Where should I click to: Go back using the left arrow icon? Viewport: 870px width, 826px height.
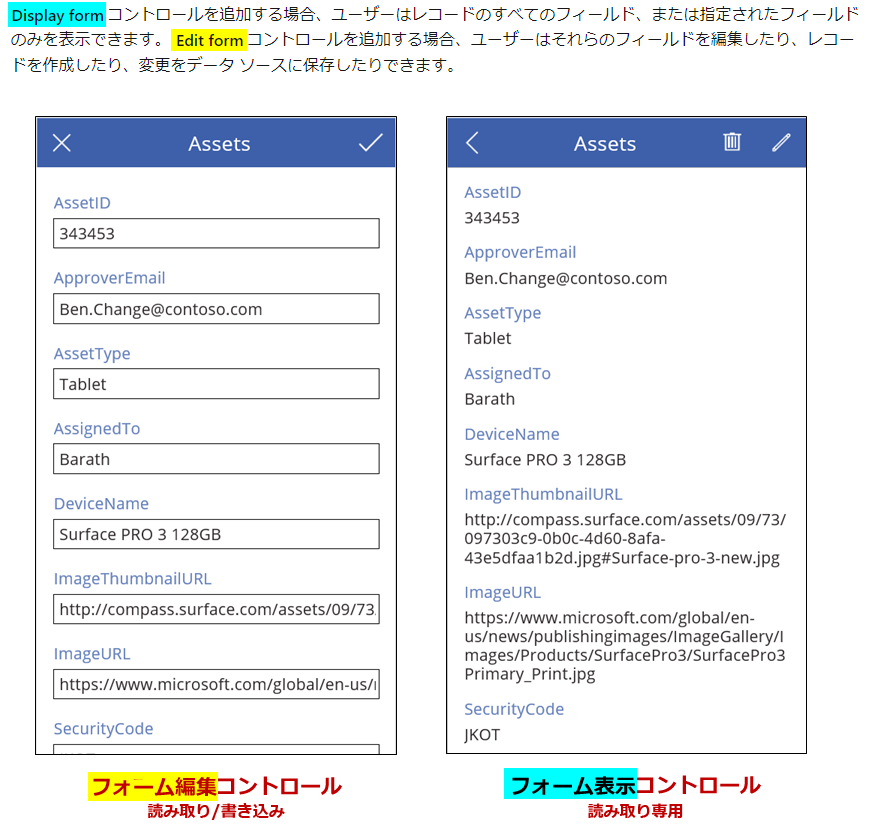click(472, 142)
